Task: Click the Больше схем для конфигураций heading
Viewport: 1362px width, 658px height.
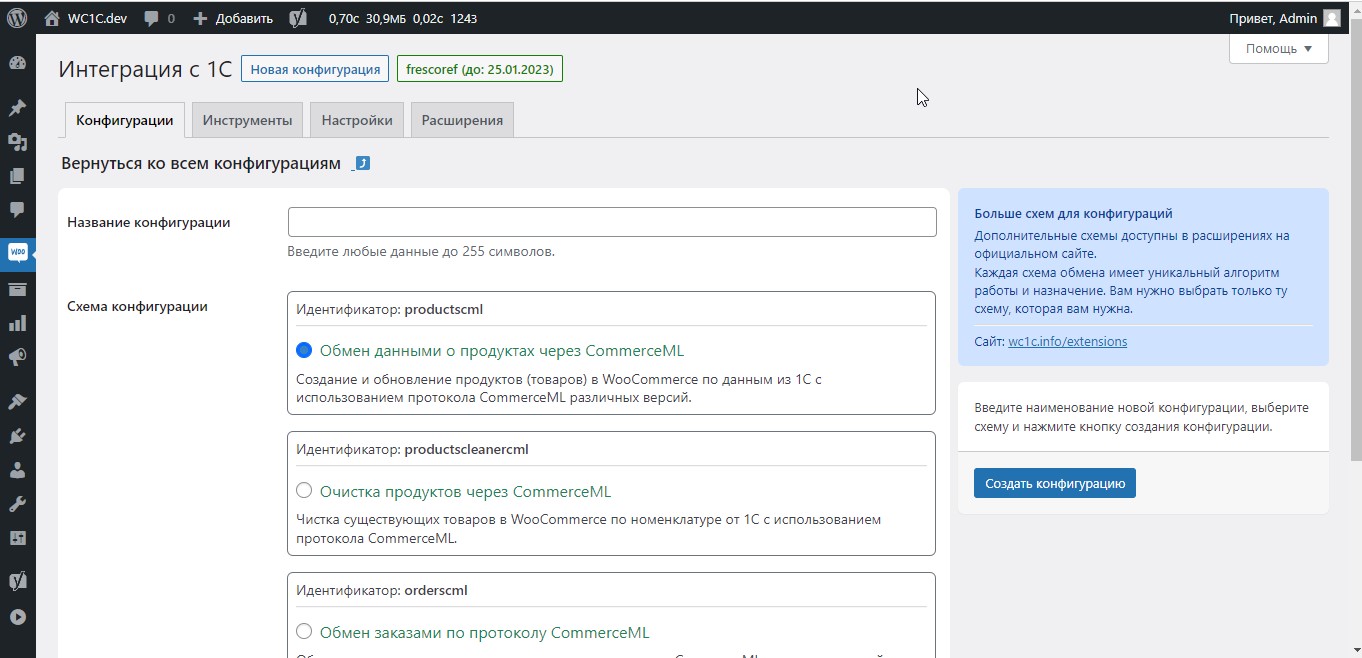Action: [x=1073, y=213]
